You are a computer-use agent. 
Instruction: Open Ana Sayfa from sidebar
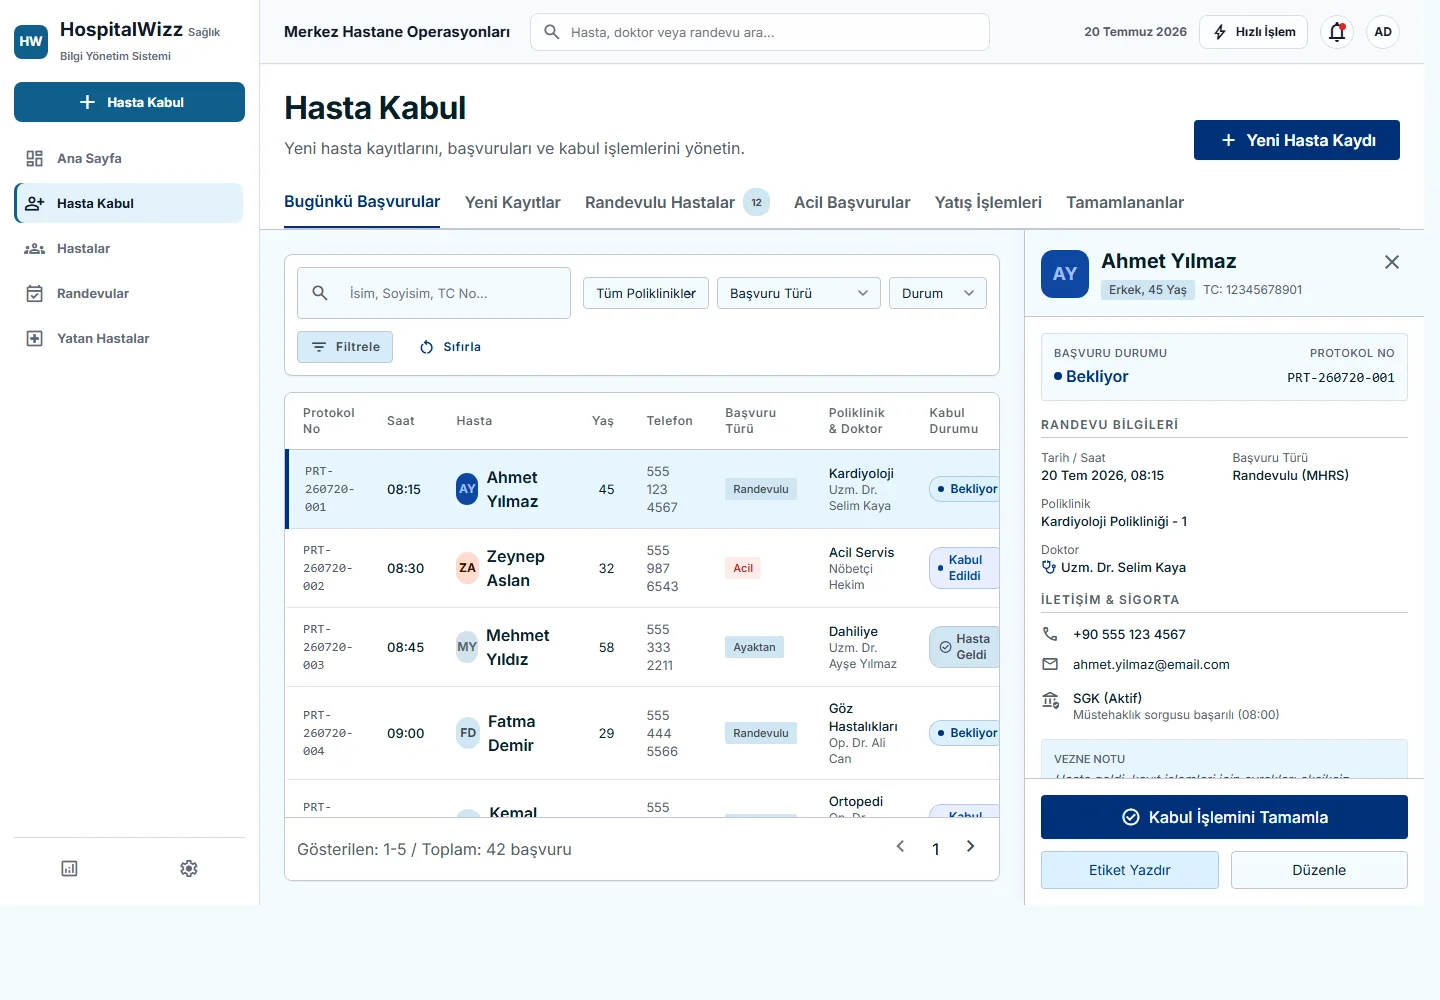[129, 158]
